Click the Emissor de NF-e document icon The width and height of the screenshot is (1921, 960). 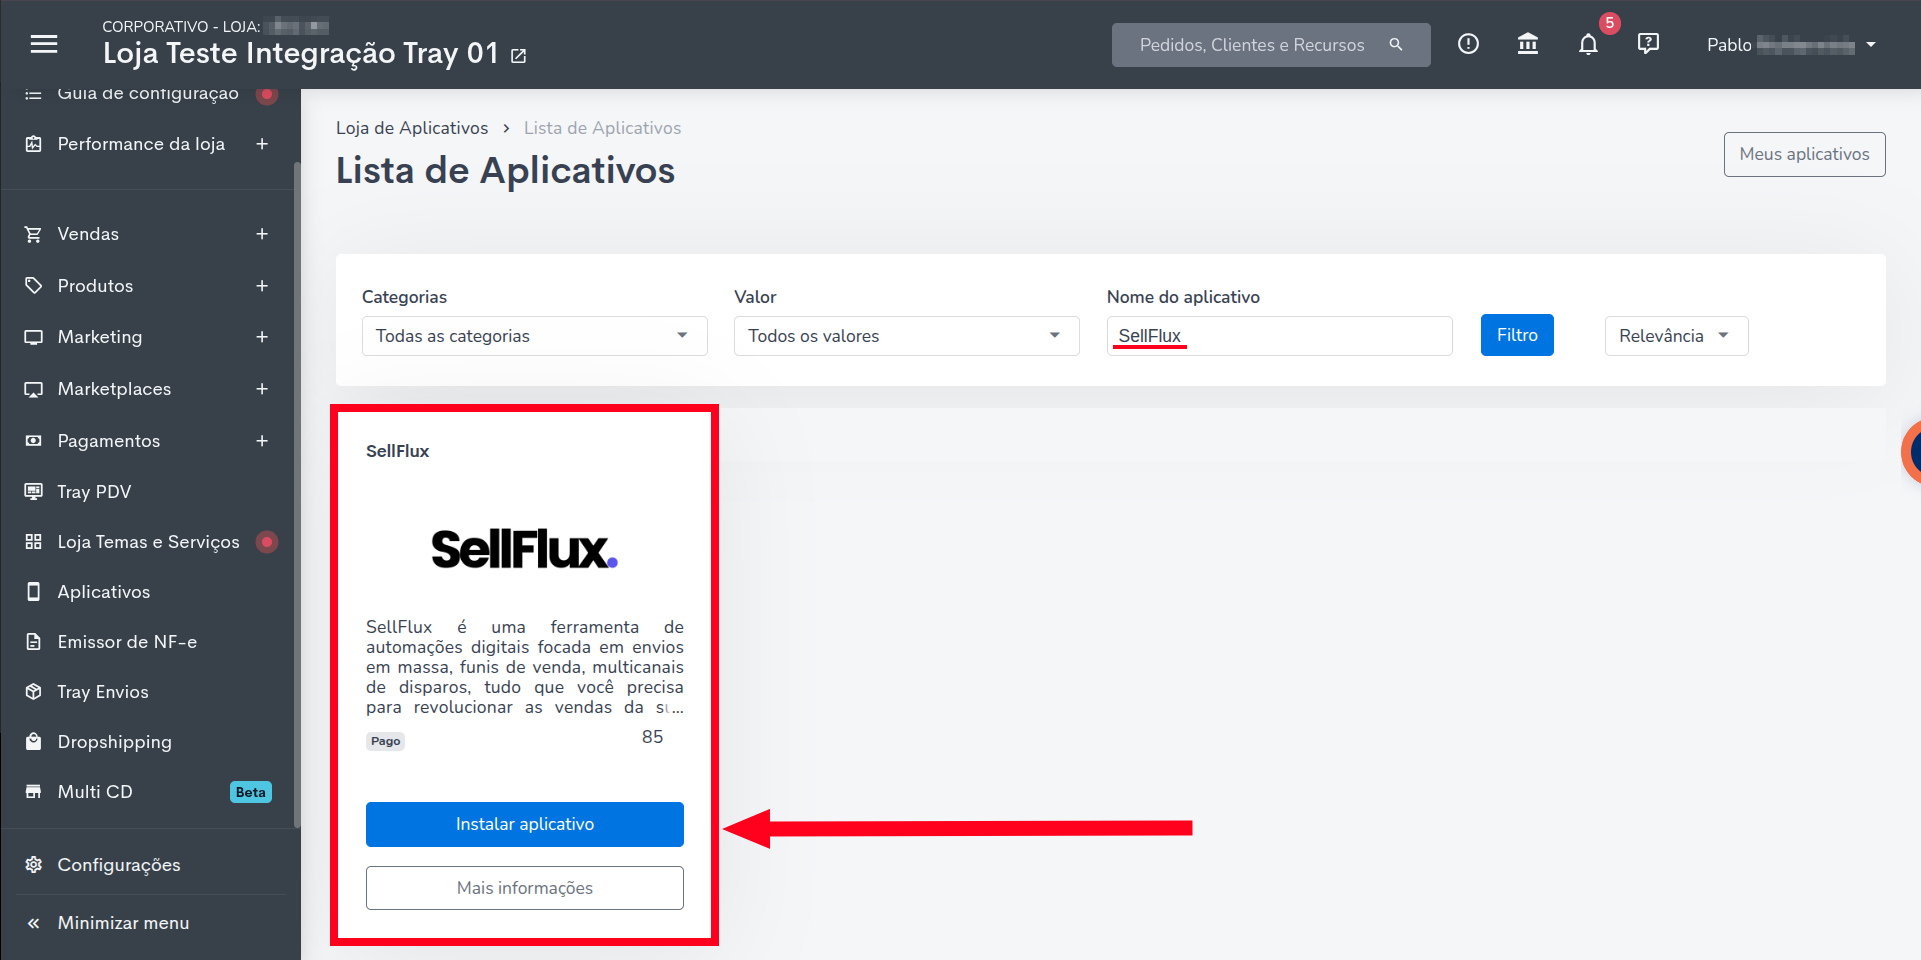click(34, 642)
